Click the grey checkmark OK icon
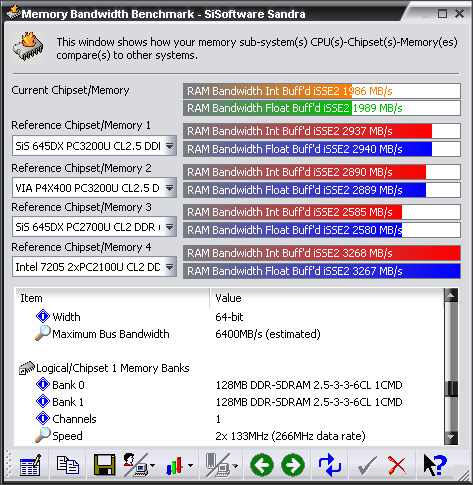This screenshot has height=485, width=473. pos(367,465)
